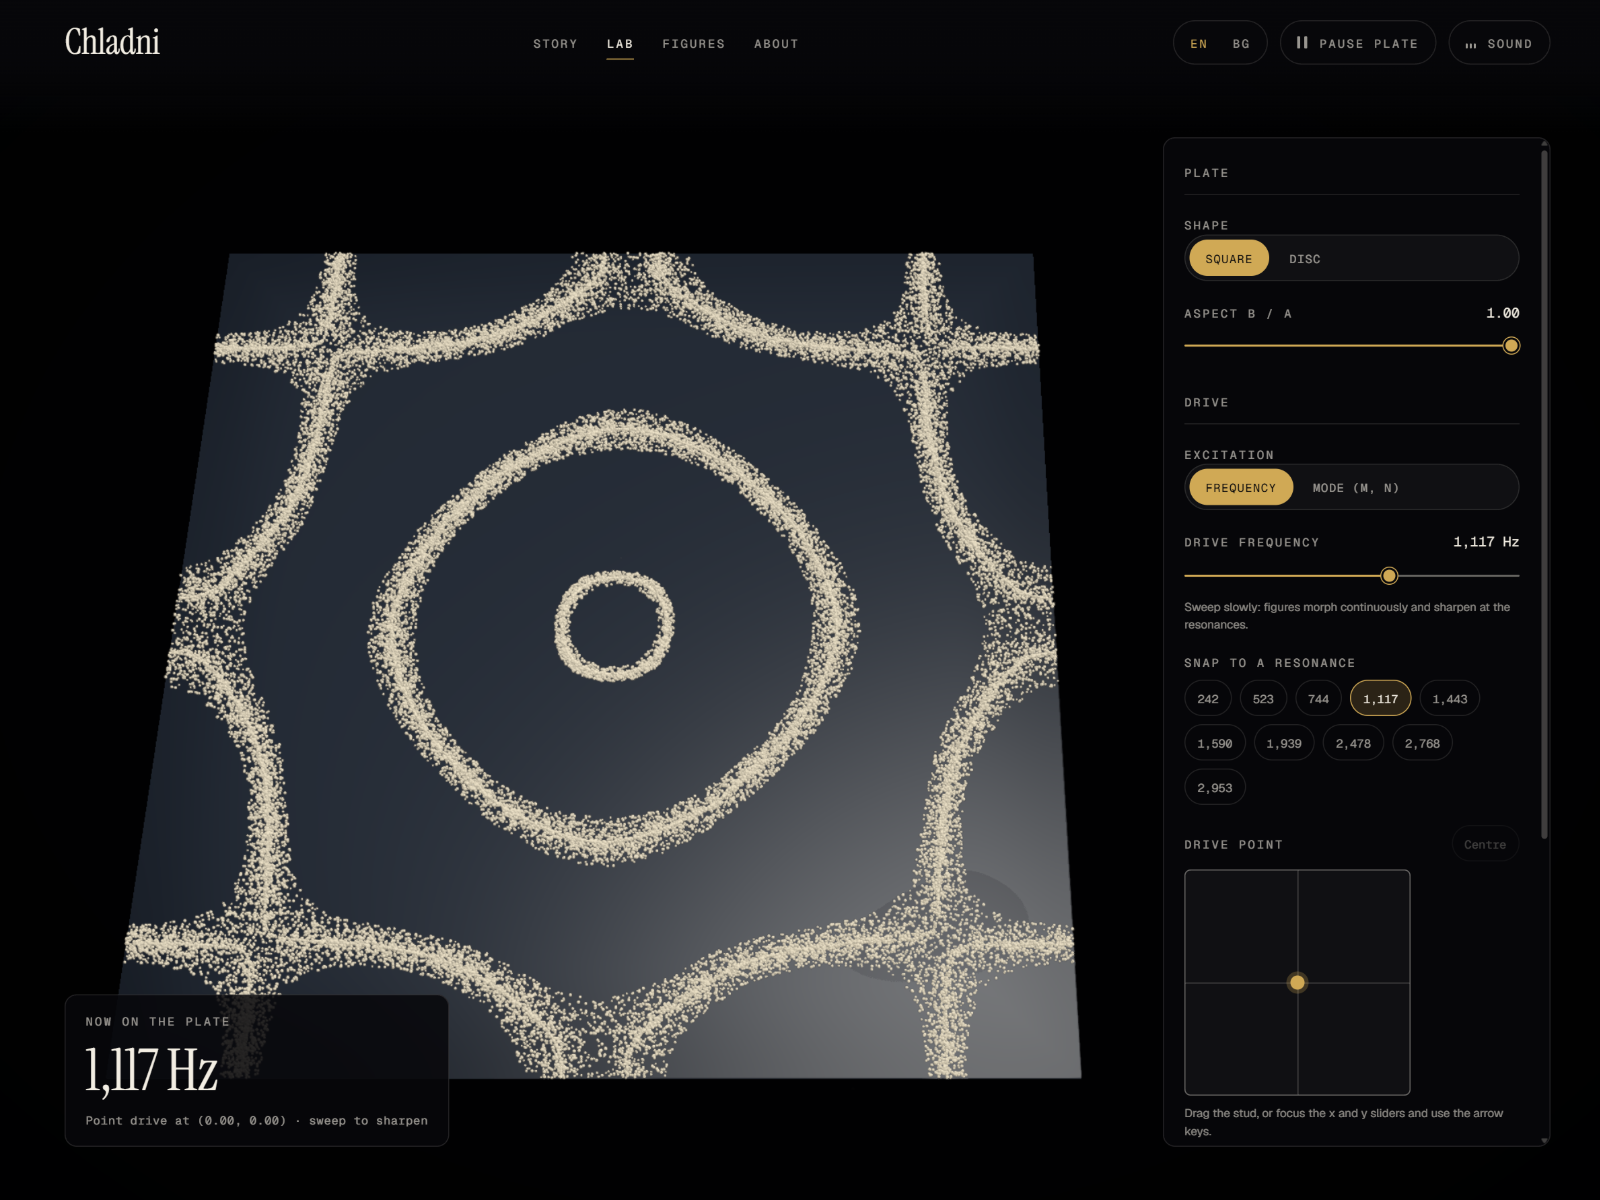Pause the plate animation
This screenshot has width=1600, height=1200.
(x=1358, y=43)
